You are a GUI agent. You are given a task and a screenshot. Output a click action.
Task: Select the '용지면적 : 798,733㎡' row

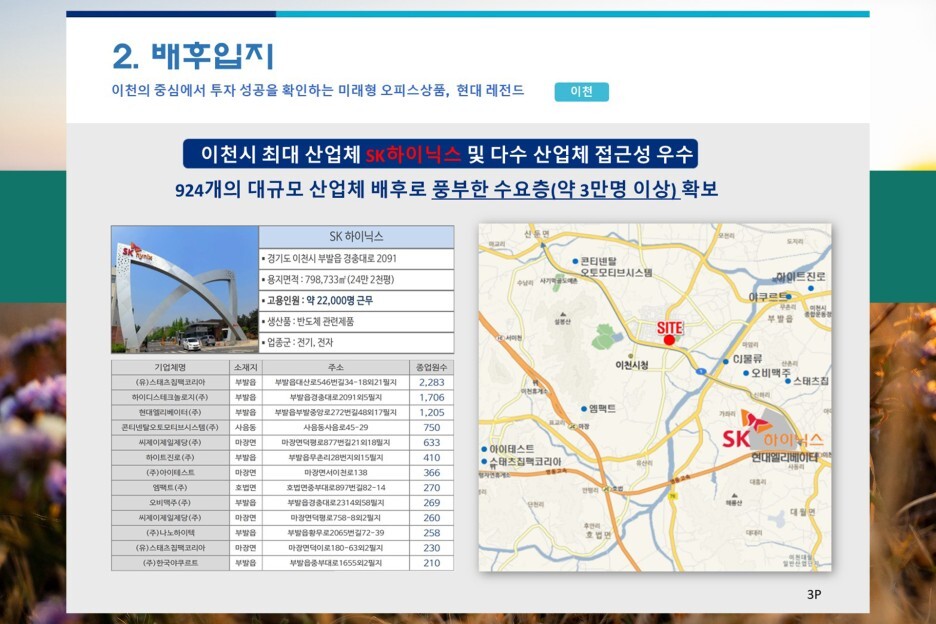356,279
